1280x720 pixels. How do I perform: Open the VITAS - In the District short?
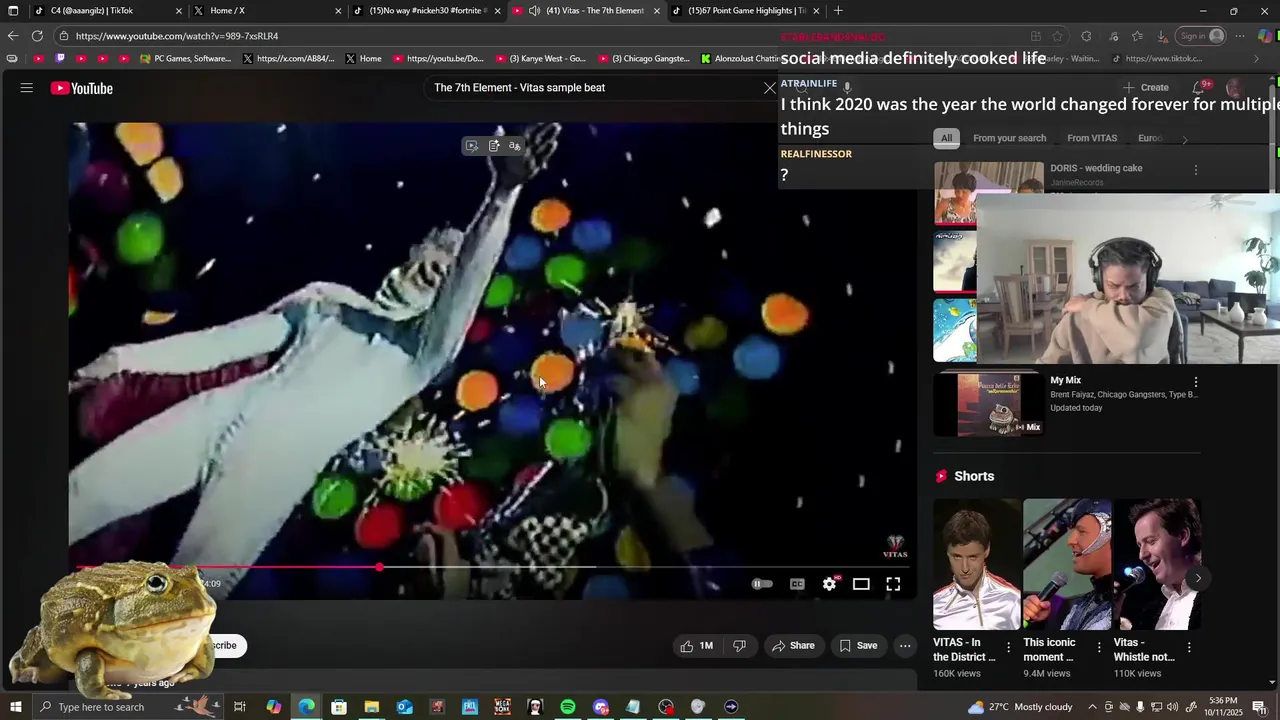point(977,565)
